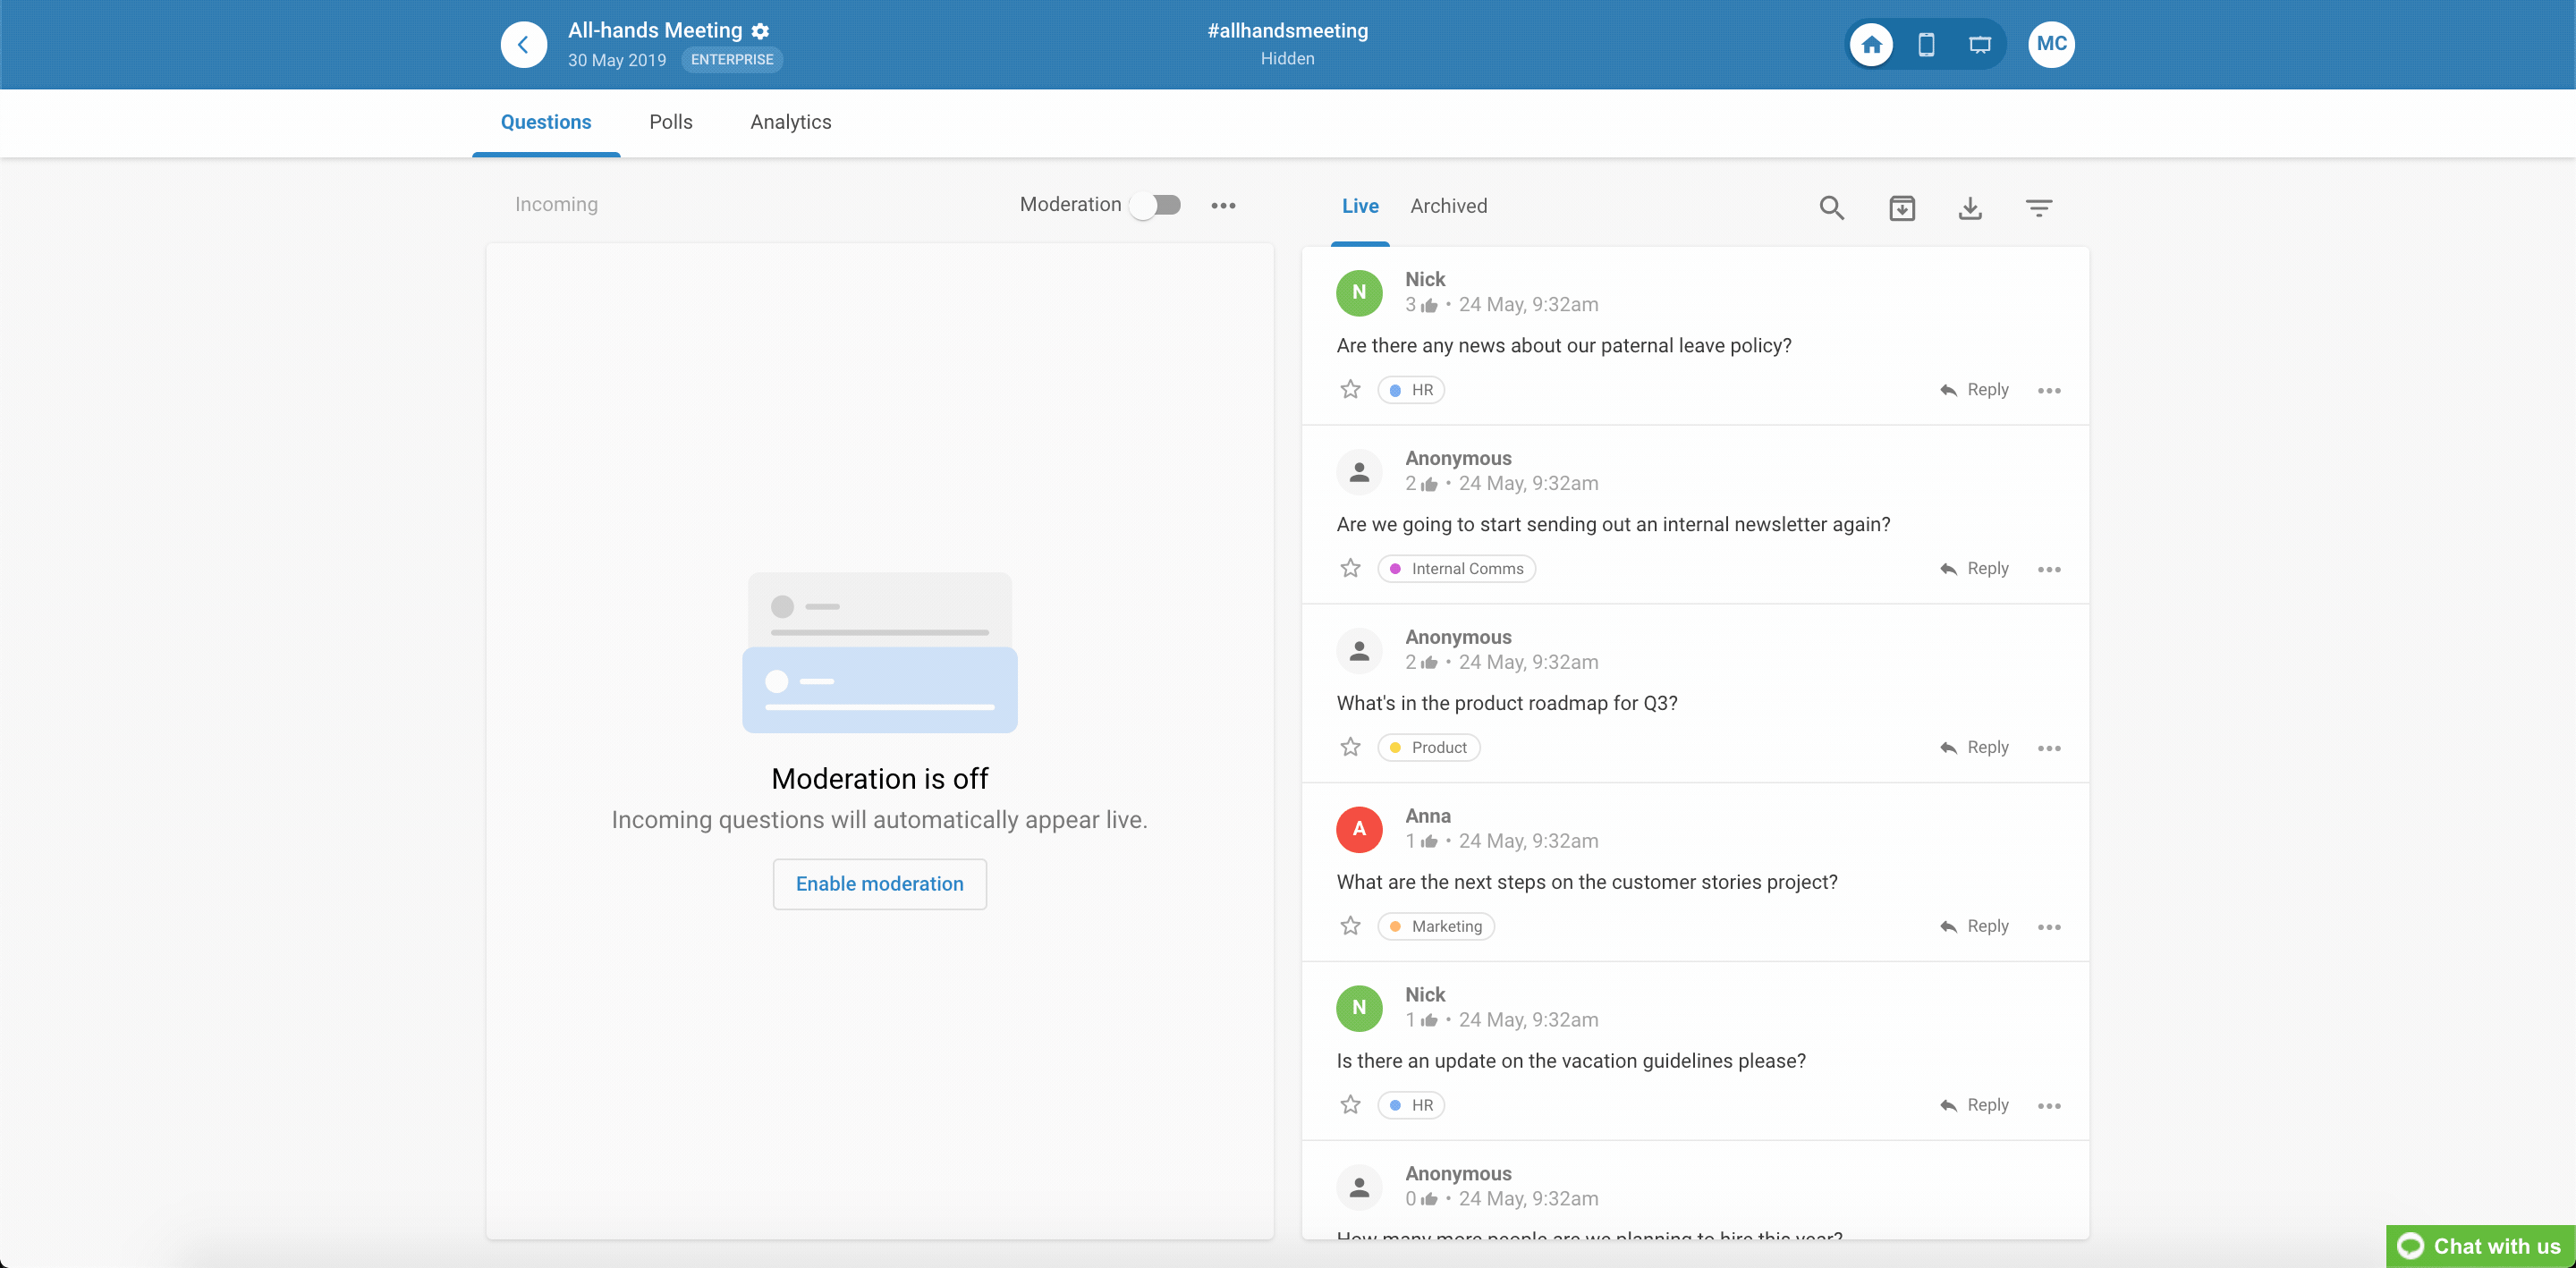Screen dimensions: 2576x1268
Task: Open more menu on newsletter question
Action: (2048, 569)
